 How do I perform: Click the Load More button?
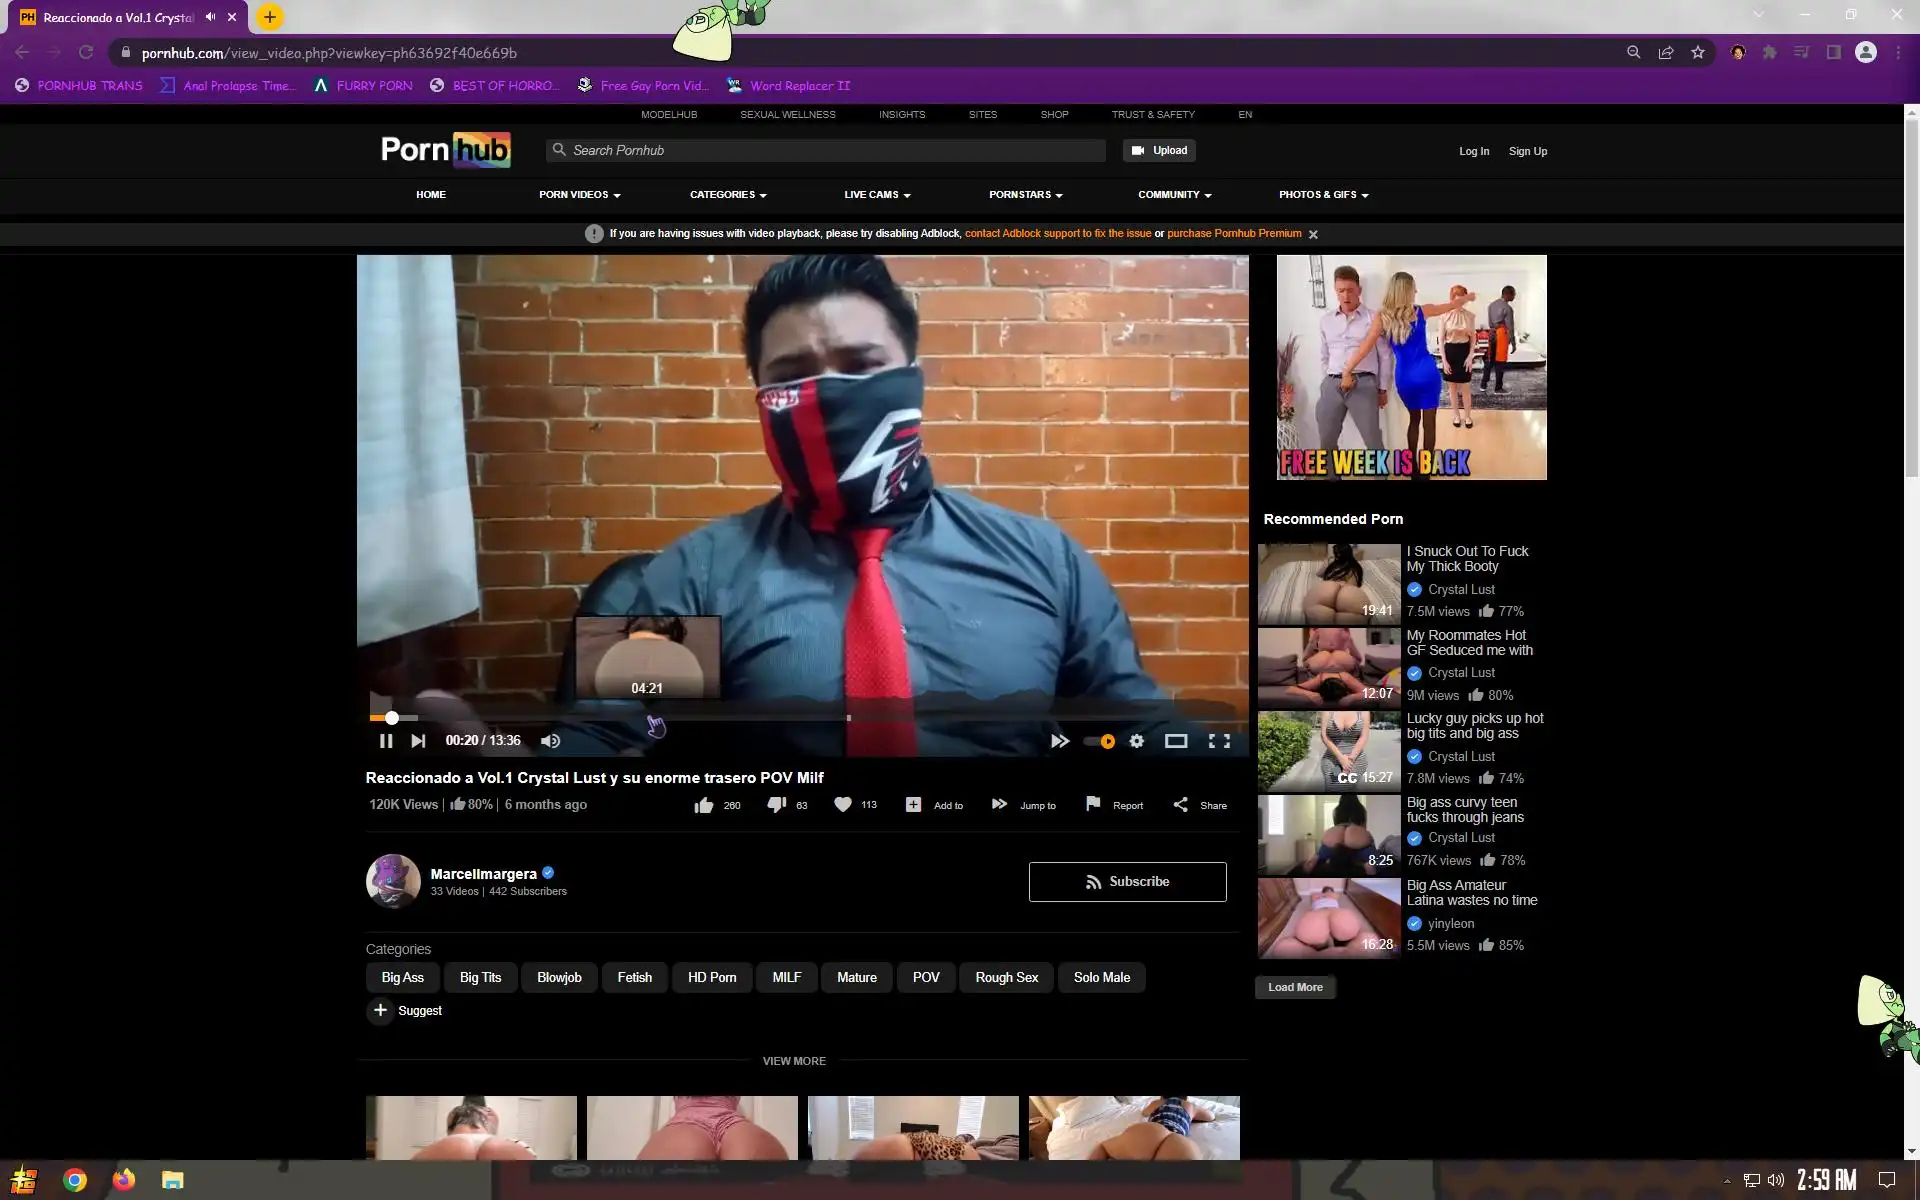1295,987
